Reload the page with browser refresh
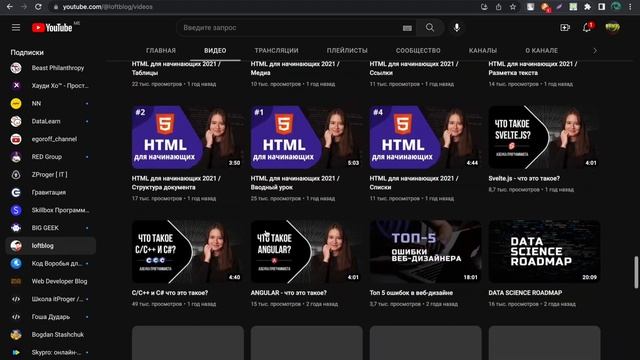This screenshot has width=640, height=360. click(38, 7)
